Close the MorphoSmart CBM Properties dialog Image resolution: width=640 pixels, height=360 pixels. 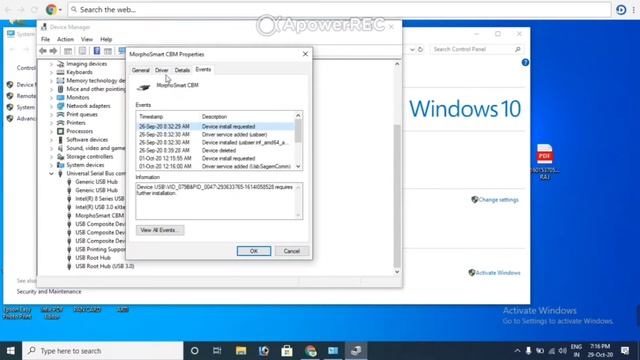coord(305,54)
